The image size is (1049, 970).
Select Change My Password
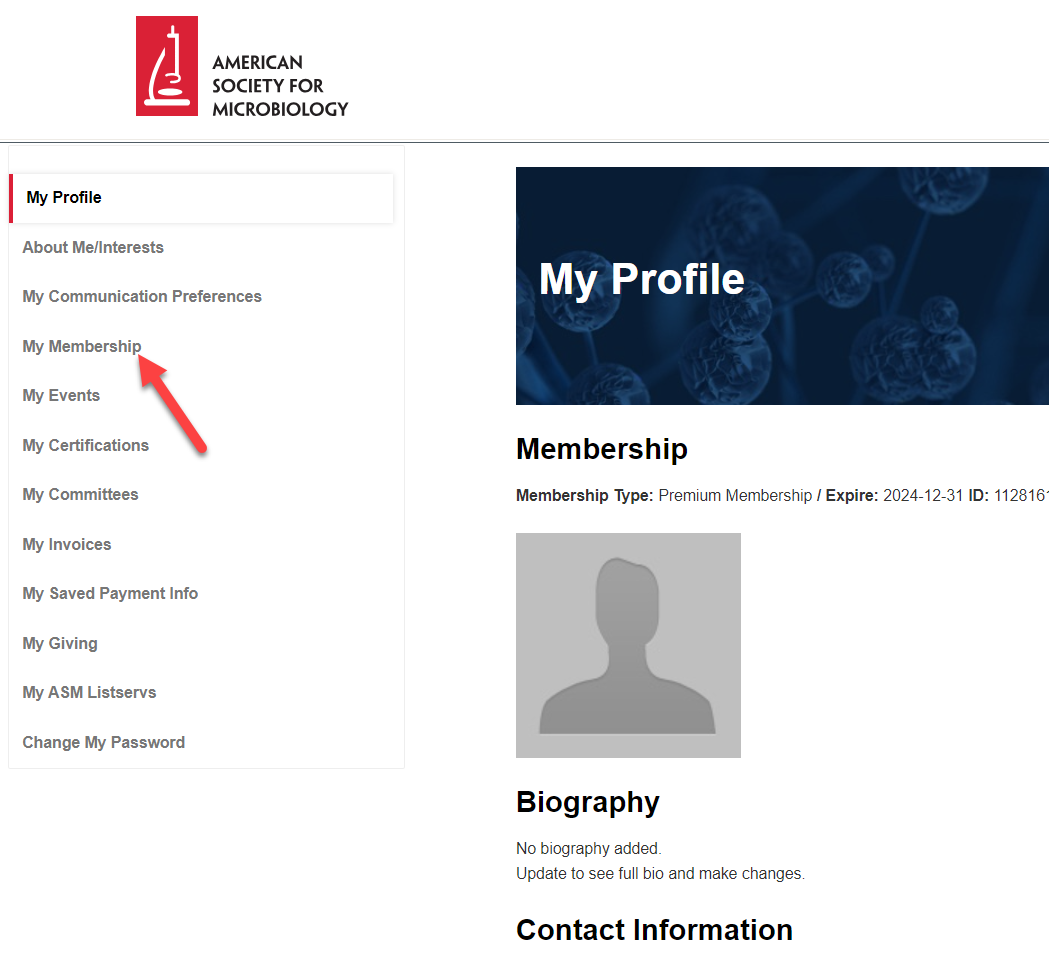point(103,742)
